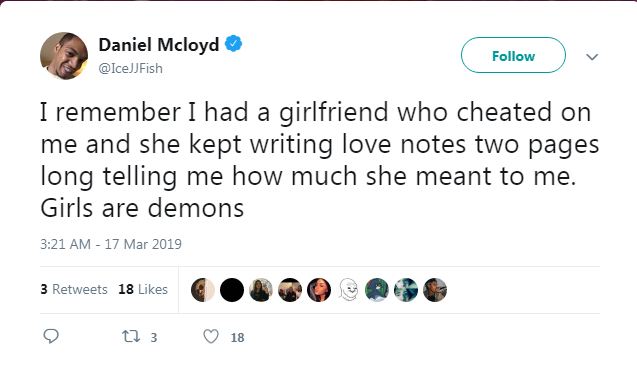The height and width of the screenshot is (374, 637).
Task: Open the 3:21 AM timestamp link
Action: [x=111, y=244]
